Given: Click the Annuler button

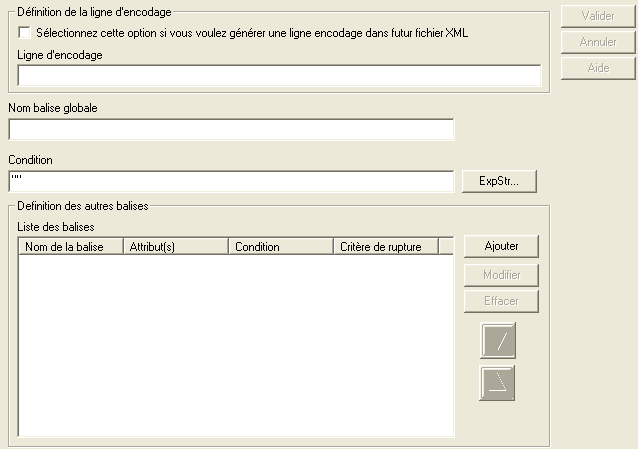Looking at the screenshot, I should coord(598,42).
